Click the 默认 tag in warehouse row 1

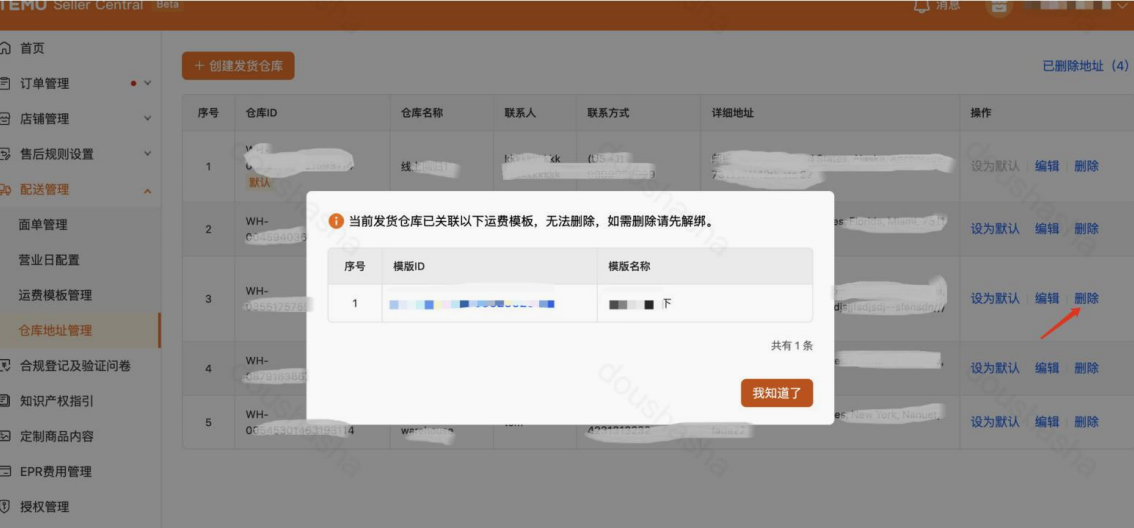[x=259, y=182]
